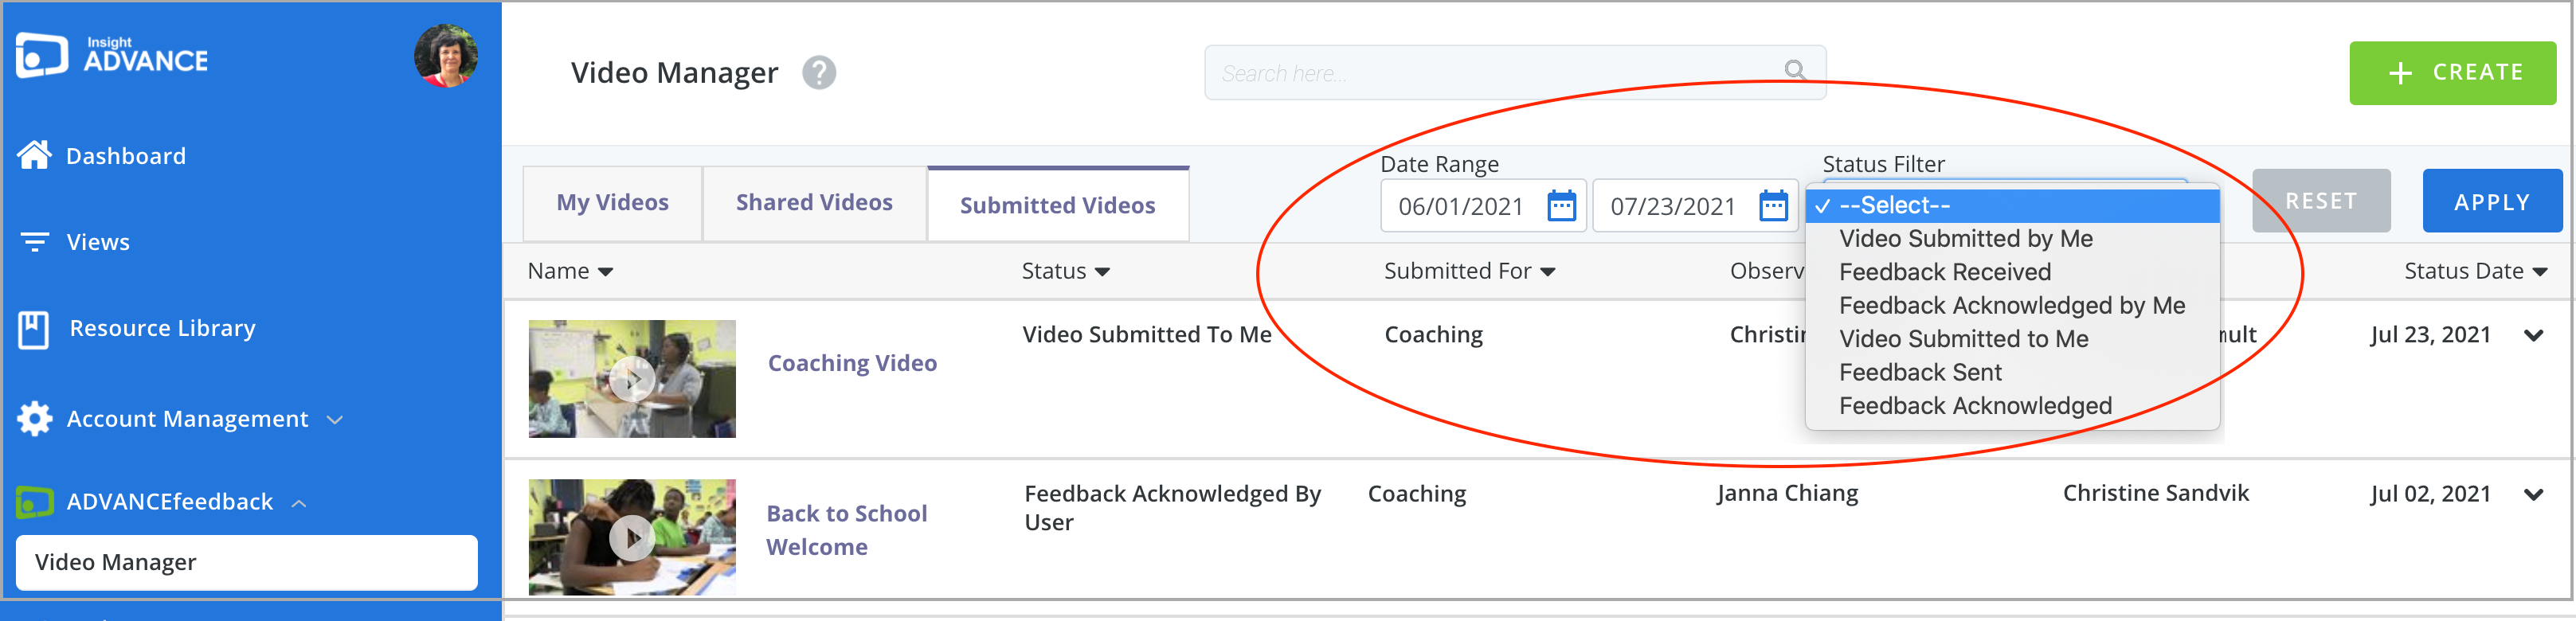Open the user profile avatar
2576x621 pixels.
pyautogui.click(x=446, y=57)
